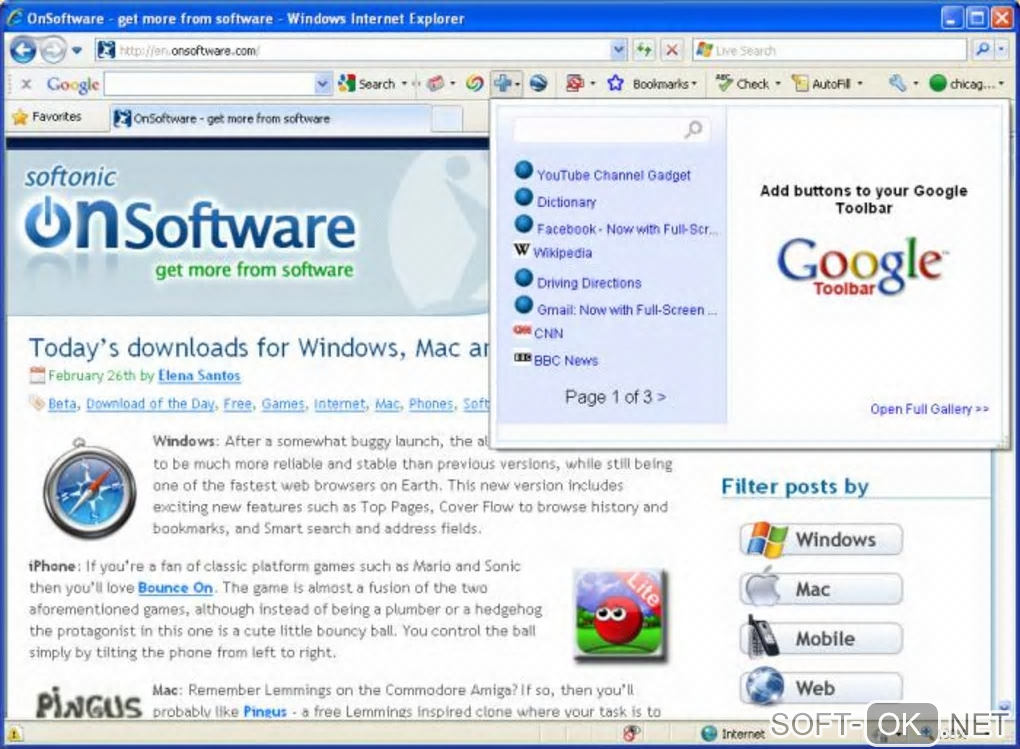Click the magnifier icon in gadget popup
This screenshot has width=1020, height=749.
(694, 129)
